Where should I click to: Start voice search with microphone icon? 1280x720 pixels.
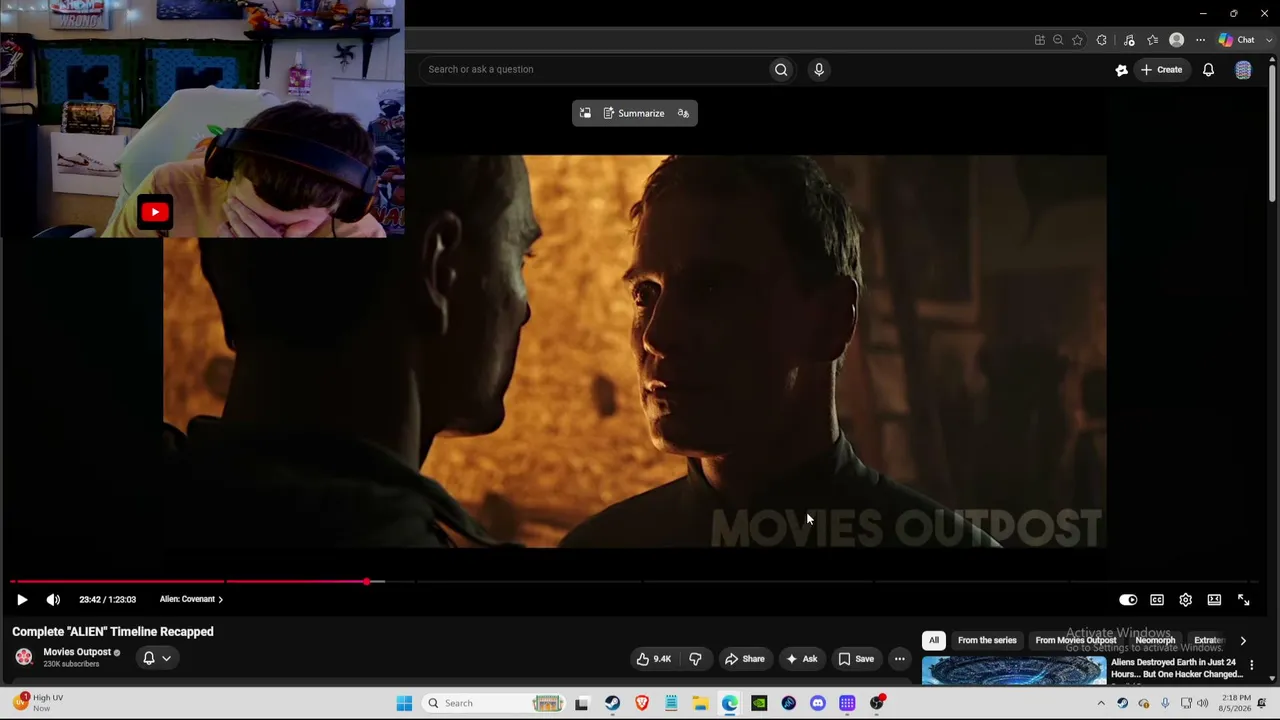pyautogui.click(x=819, y=69)
